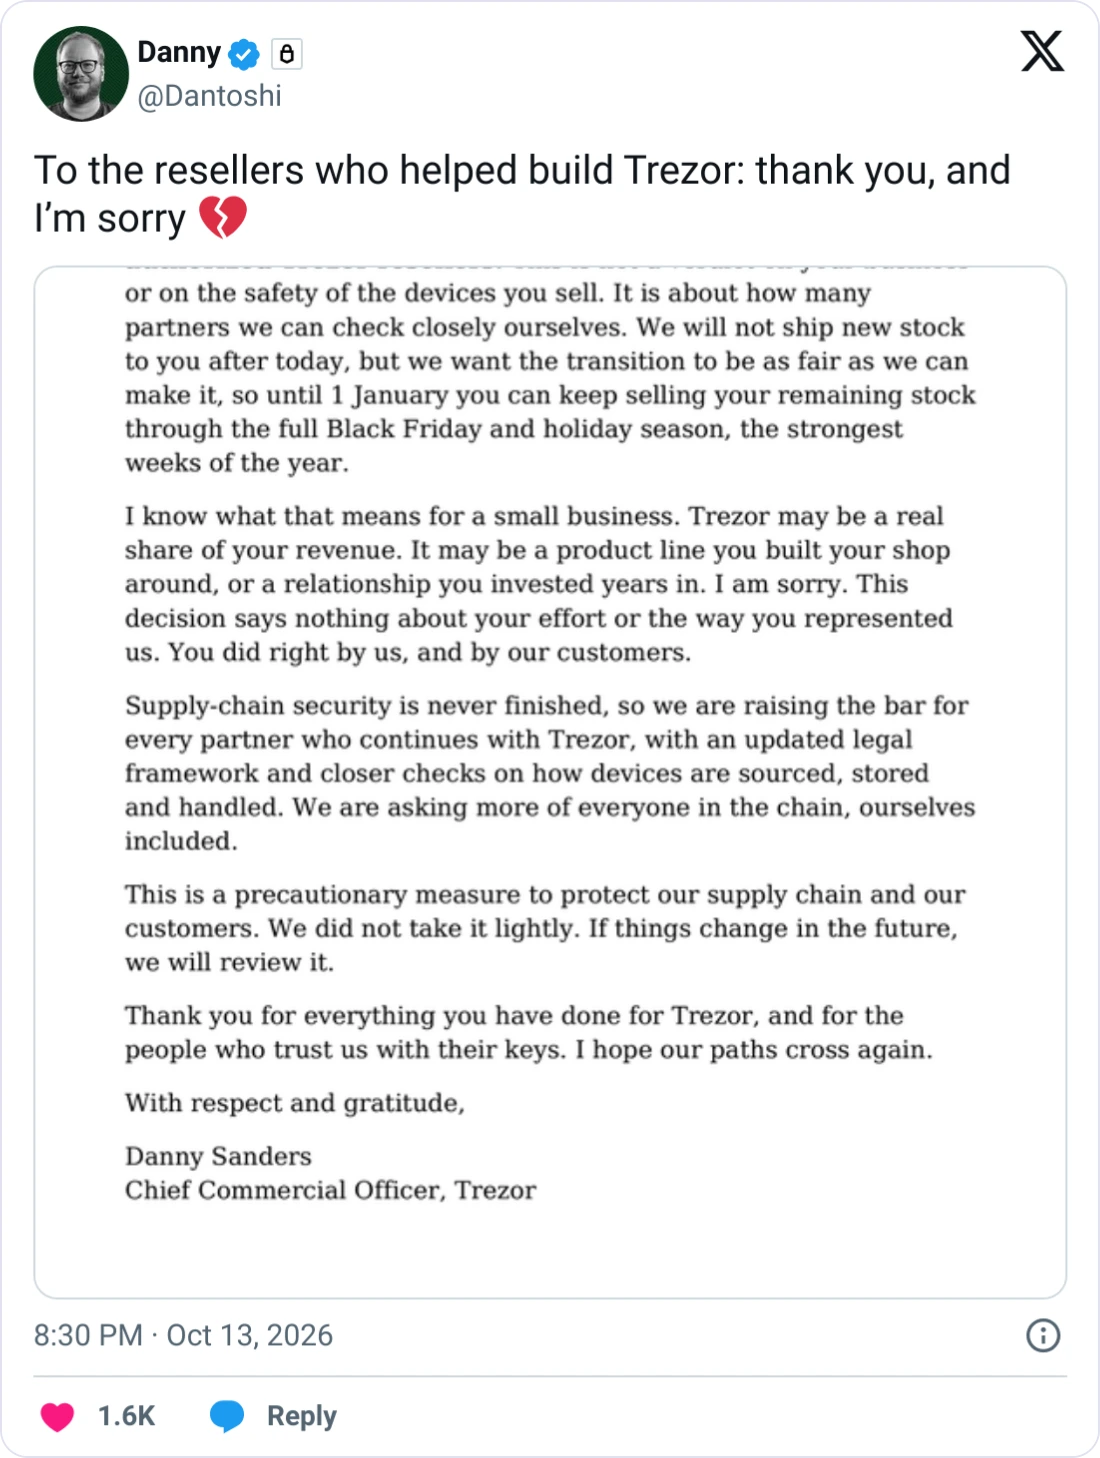Screen dimensions: 1100x1458
Task: Open the attached letter image
Action: [550, 783]
